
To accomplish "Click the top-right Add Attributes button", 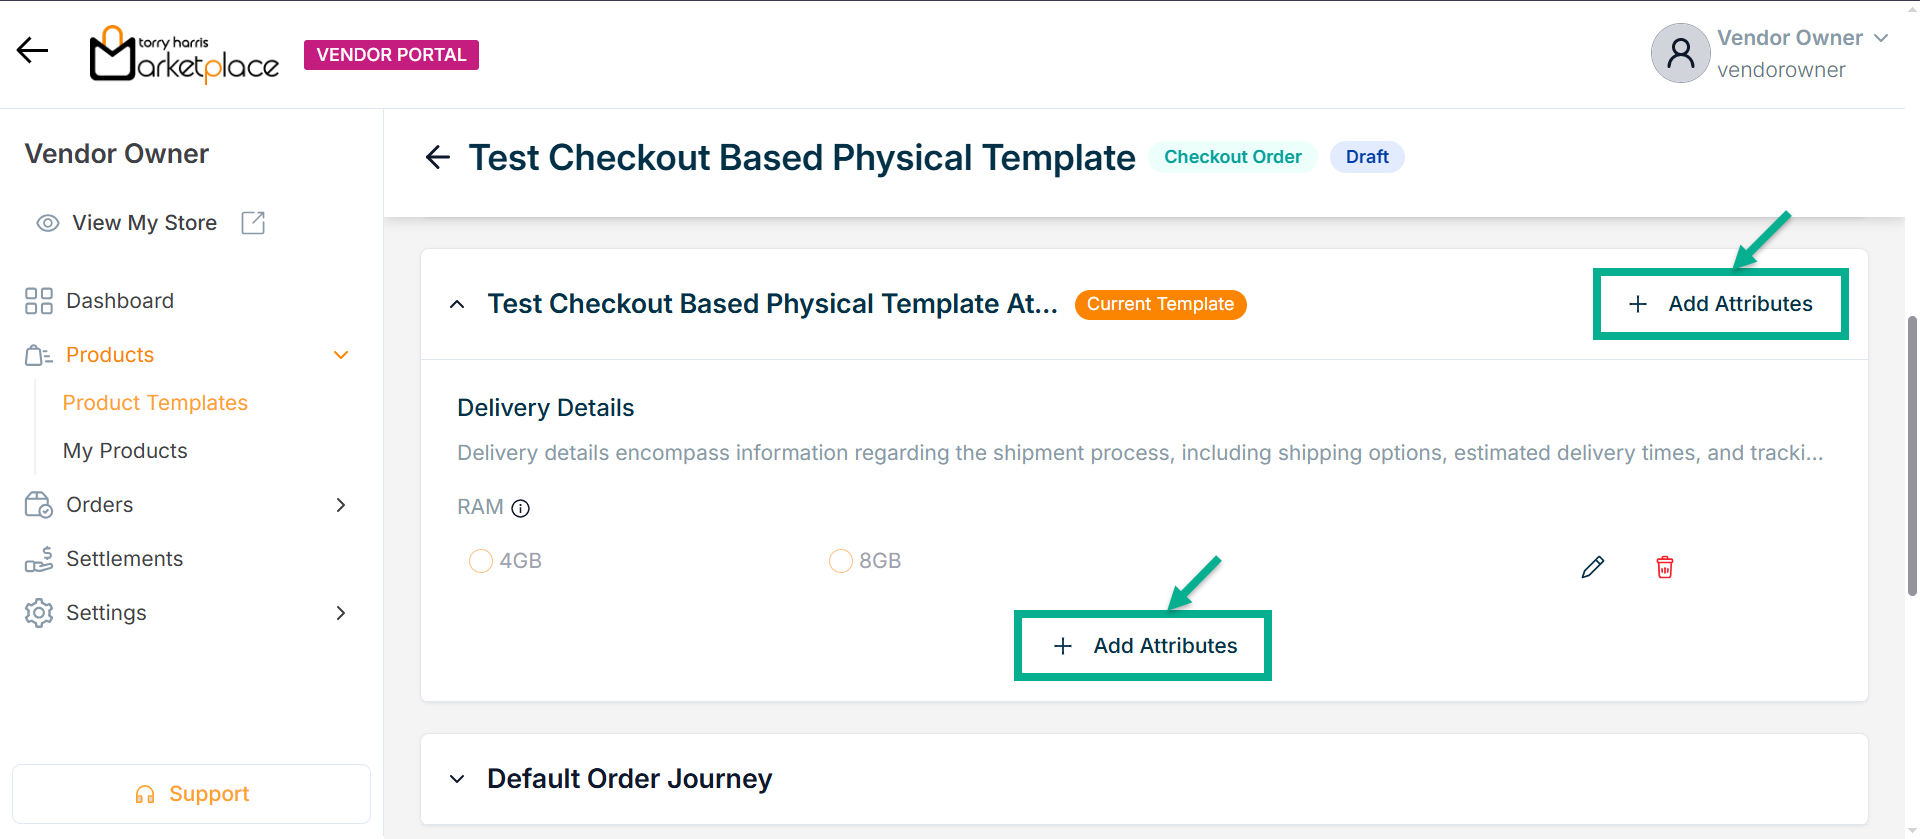I will 1720,304.
